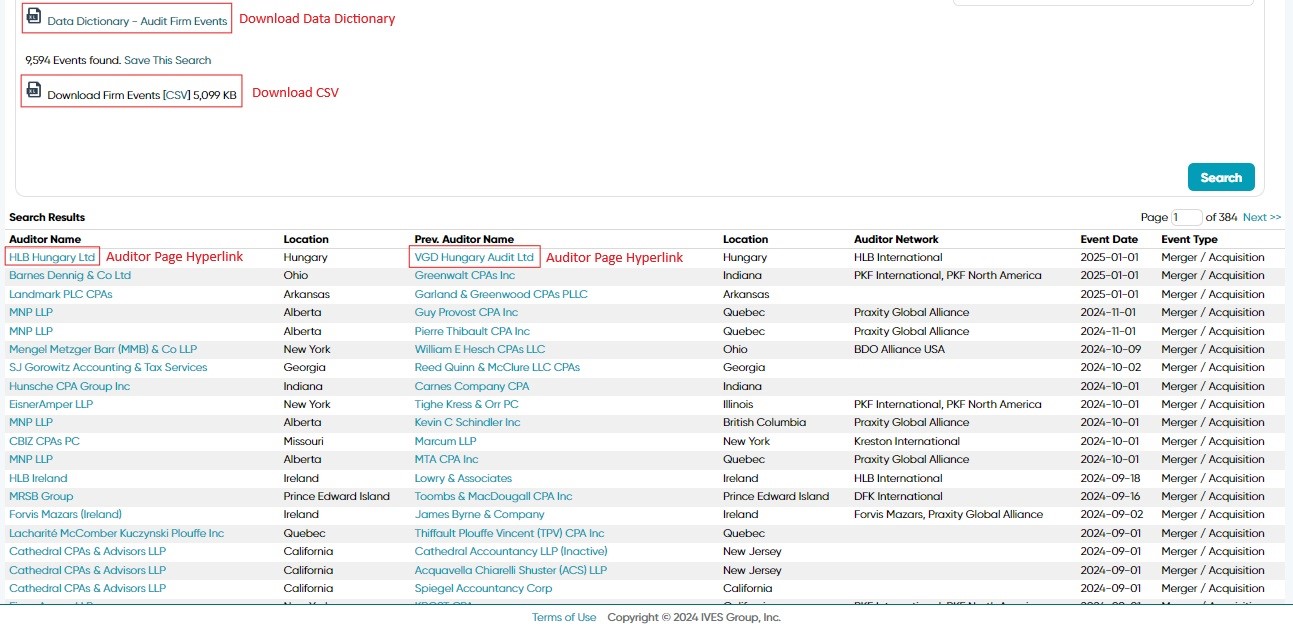1293x629 pixels.
Task: Click the Data Dictionary PDF file icon
Action: (x=34, y=17)
